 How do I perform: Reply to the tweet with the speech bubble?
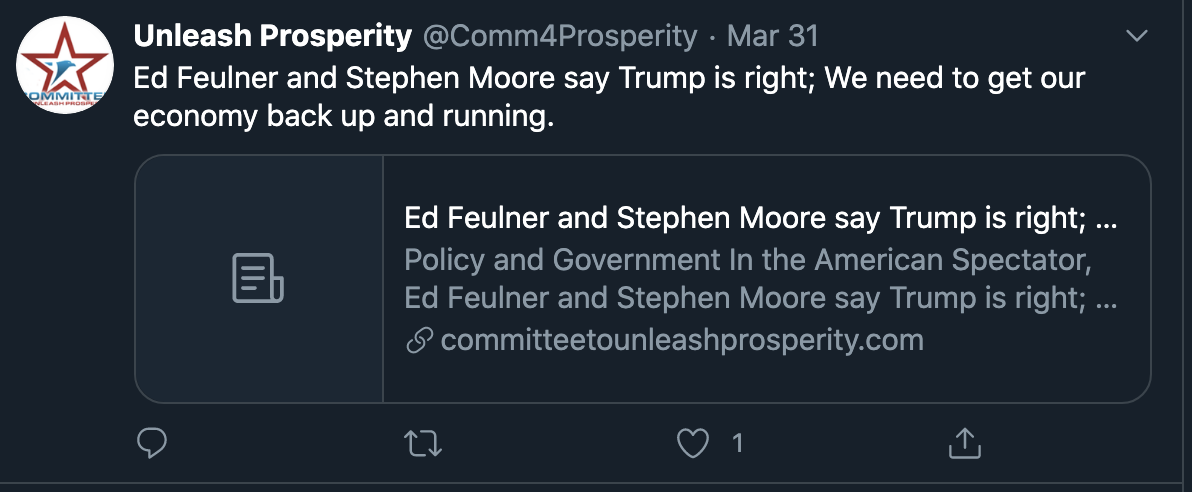point(151,443)
